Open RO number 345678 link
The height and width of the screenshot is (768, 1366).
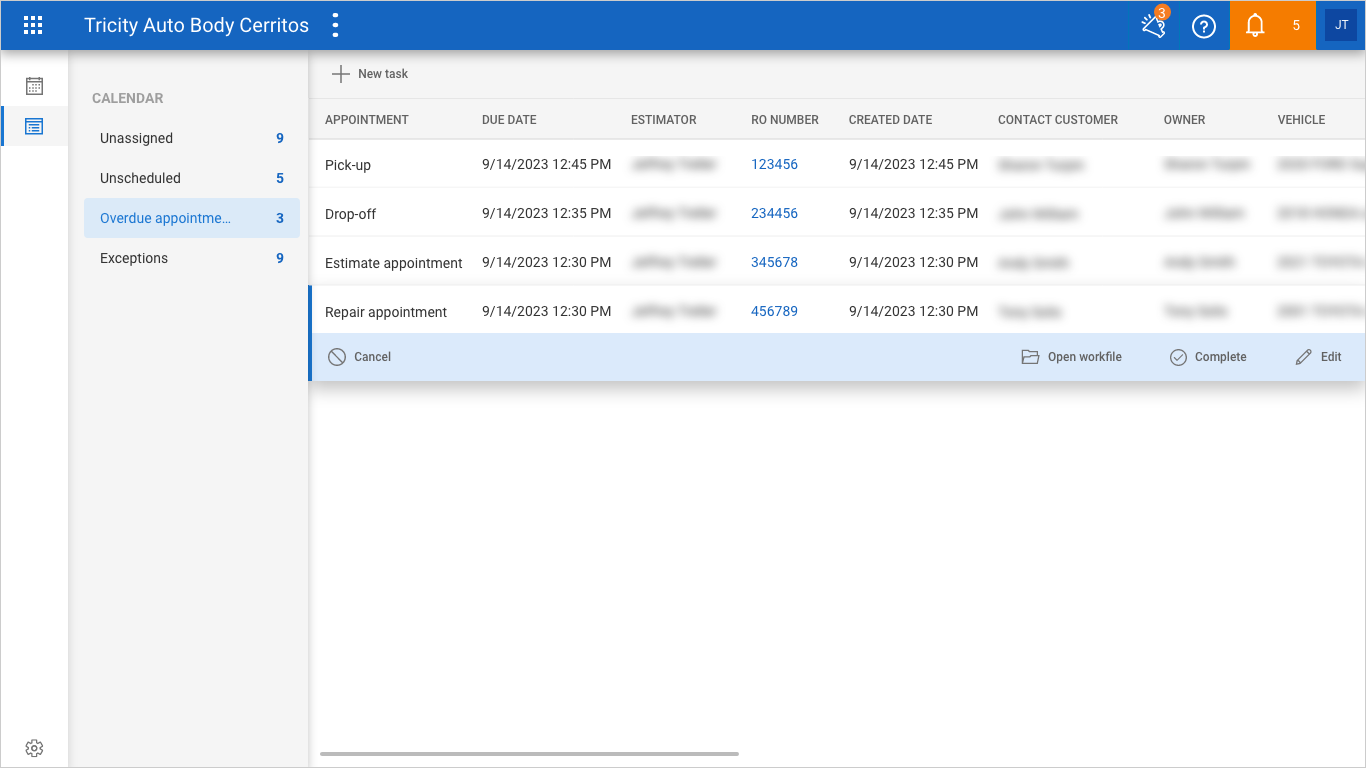774,262
